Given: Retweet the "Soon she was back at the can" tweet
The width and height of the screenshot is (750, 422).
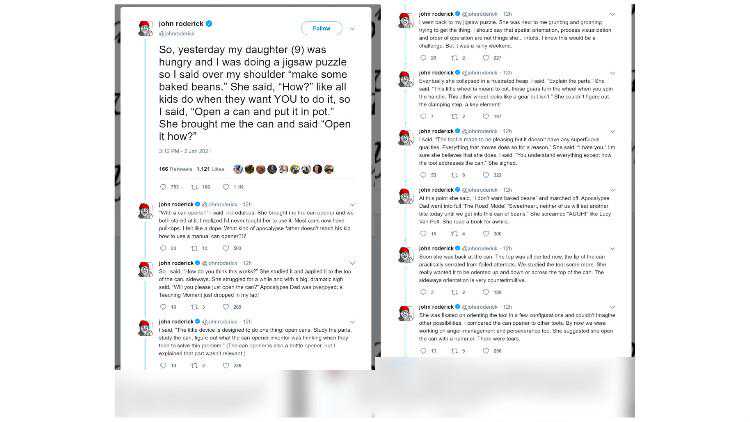Looking at the screenshot, I should (453, 291).
